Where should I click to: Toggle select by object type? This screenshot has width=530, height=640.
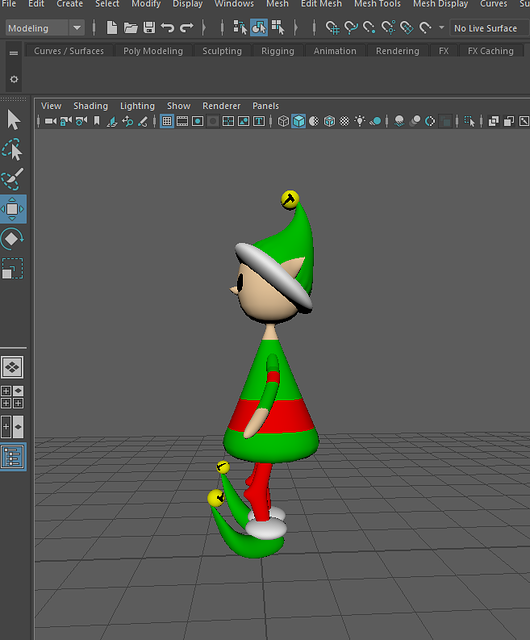click(259, 28)
